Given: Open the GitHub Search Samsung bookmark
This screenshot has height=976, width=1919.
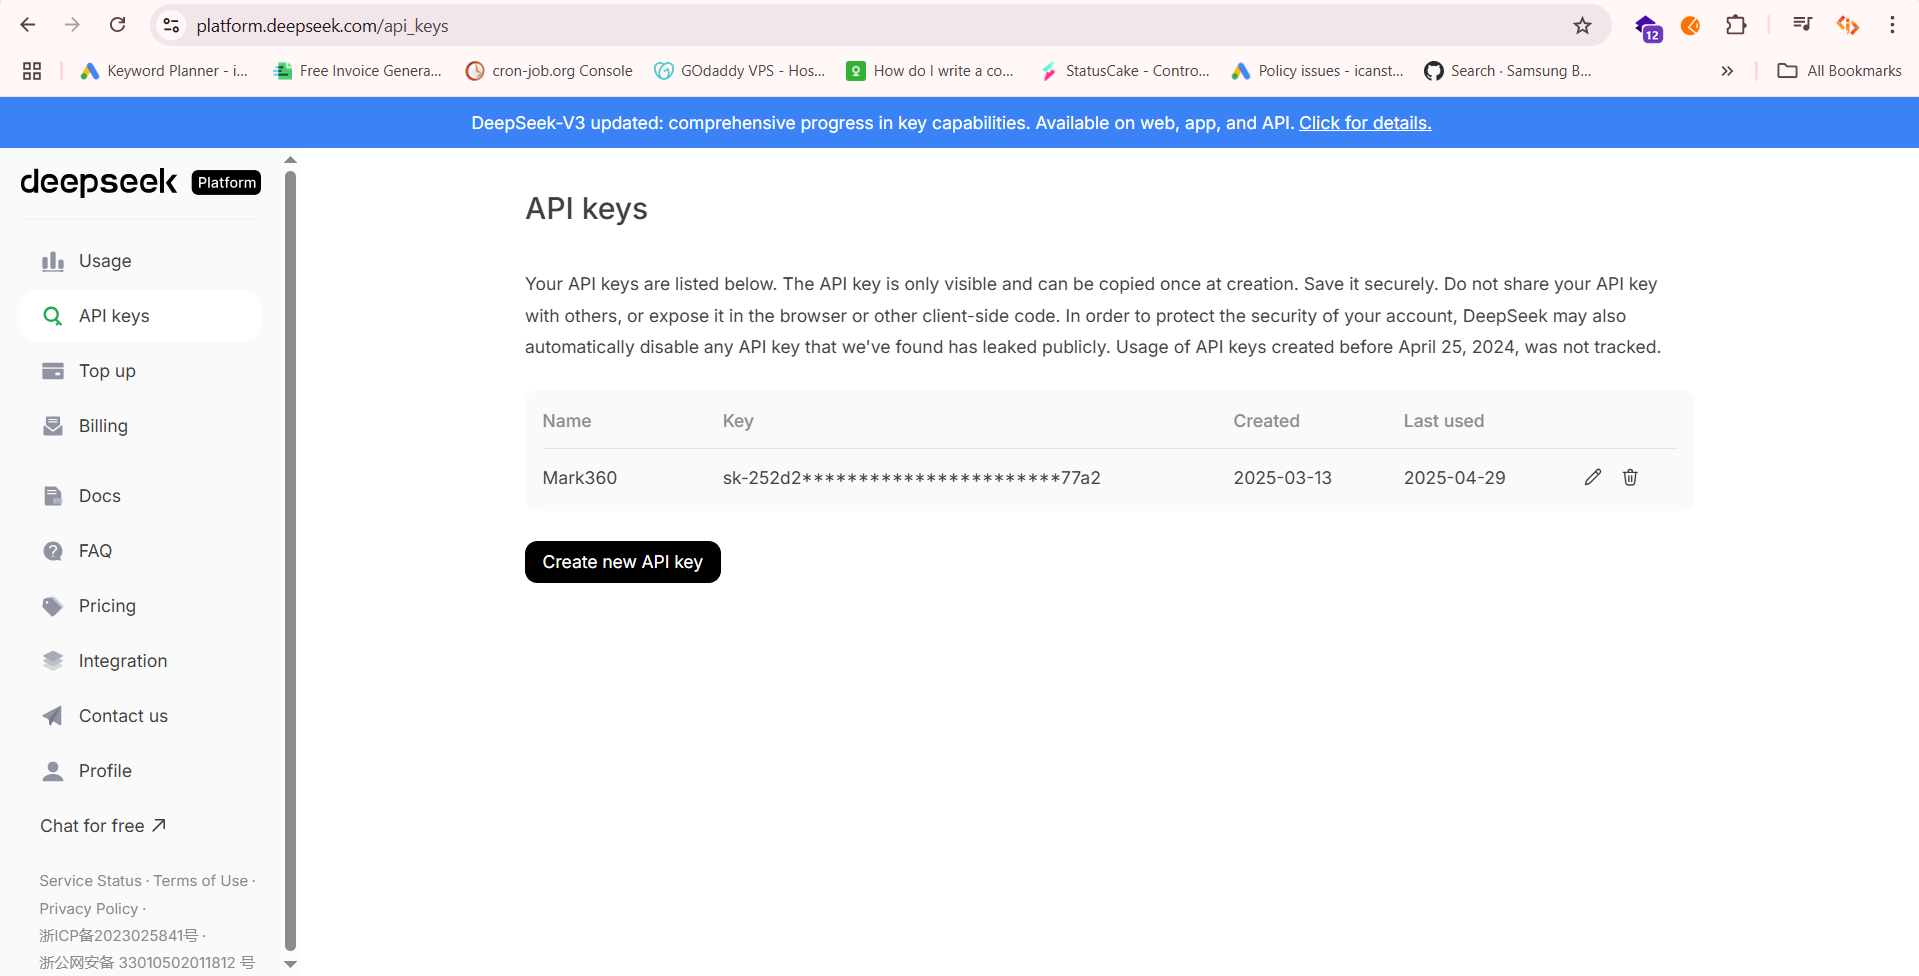Looking at the screenshot, I should point(1508,71).
